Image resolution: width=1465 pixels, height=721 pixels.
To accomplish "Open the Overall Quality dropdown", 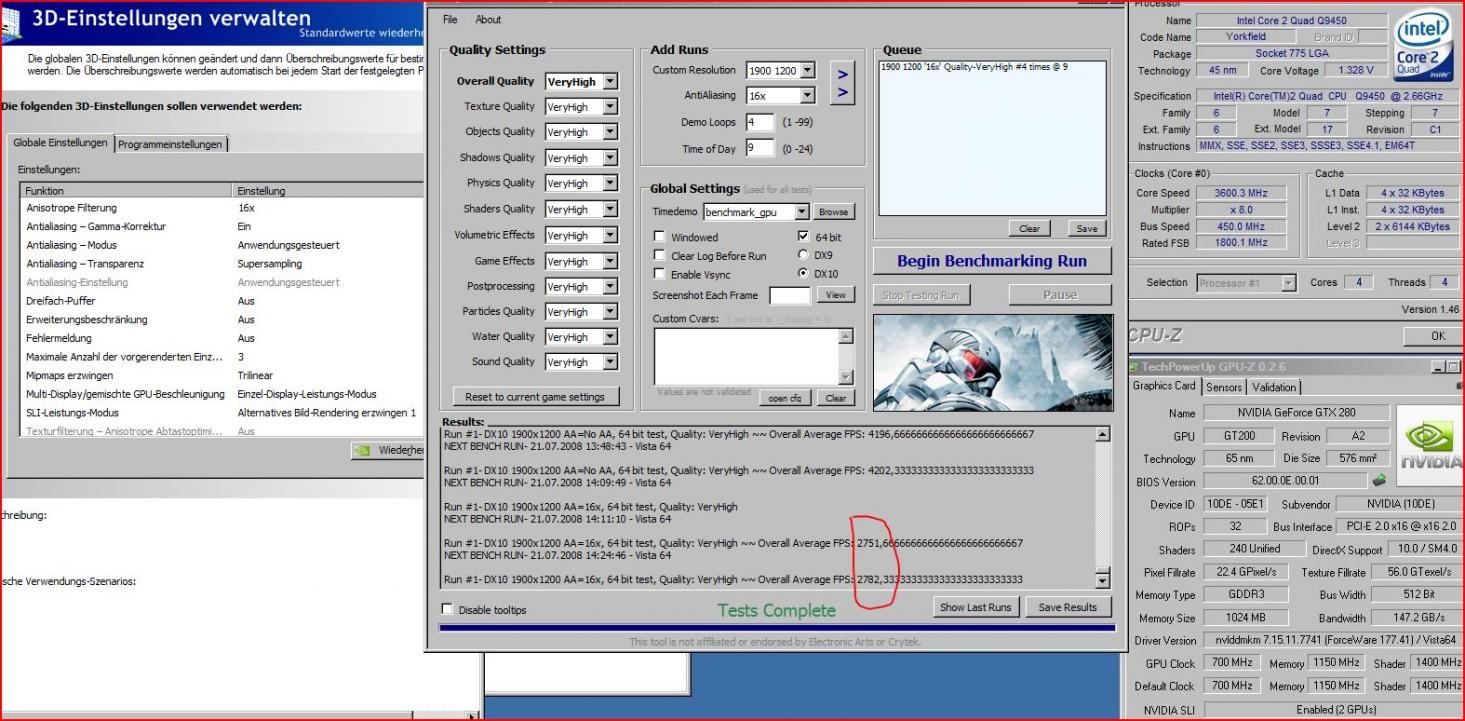I will [610, 82].
